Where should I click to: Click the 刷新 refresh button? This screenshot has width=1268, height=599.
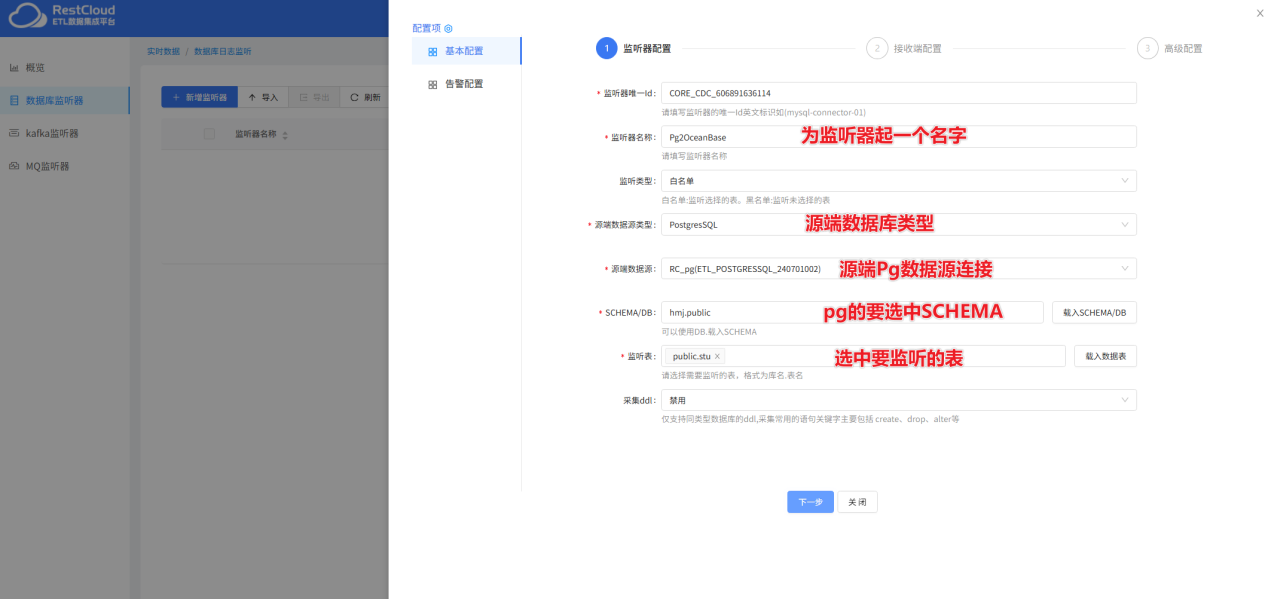point(365,97)
